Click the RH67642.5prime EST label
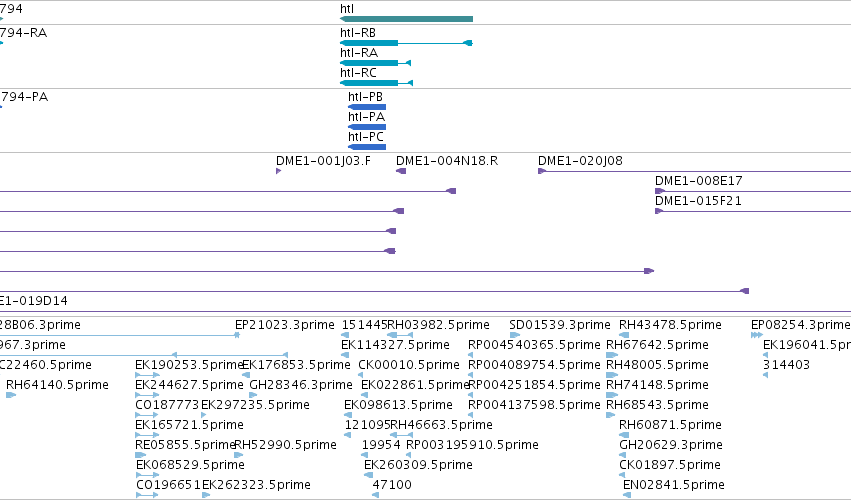851x500 pixels. tap(657, 345)
